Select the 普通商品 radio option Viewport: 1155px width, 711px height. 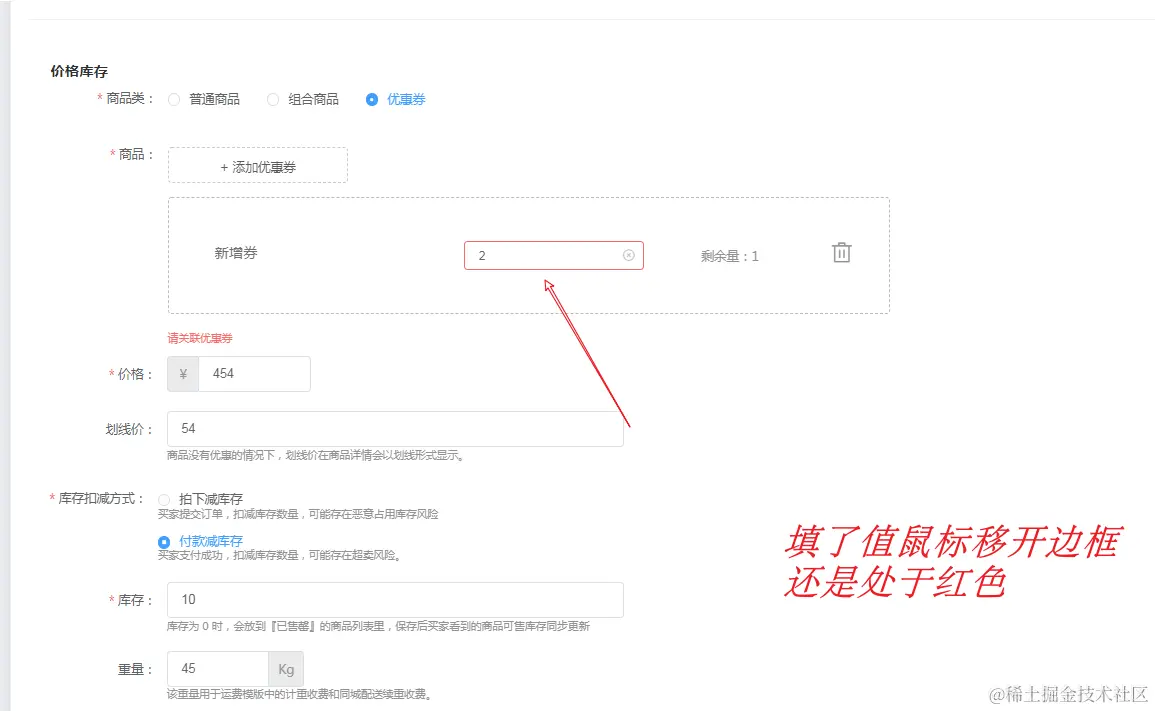coord(174,99)
